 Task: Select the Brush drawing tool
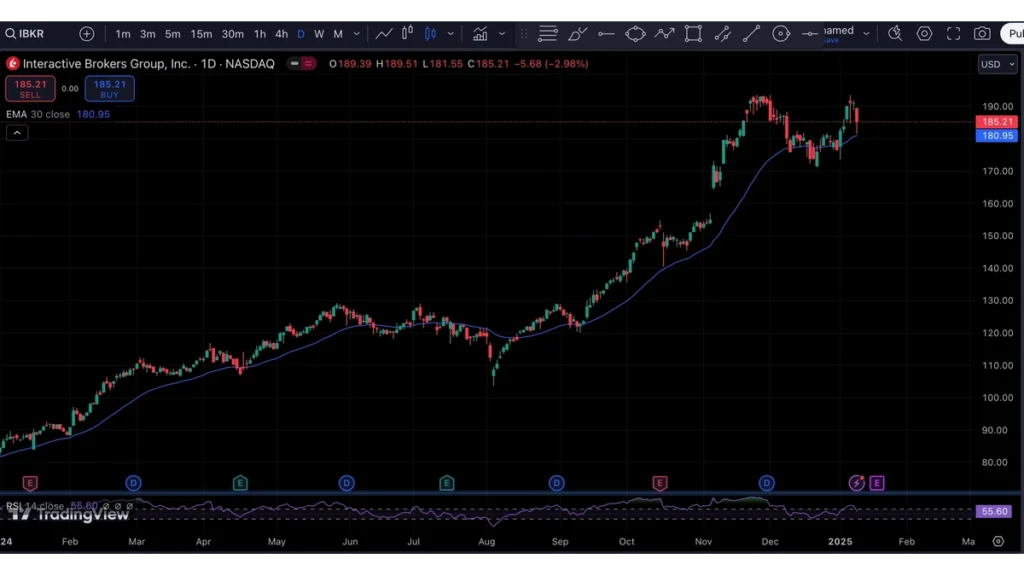[x=577, y=33]
